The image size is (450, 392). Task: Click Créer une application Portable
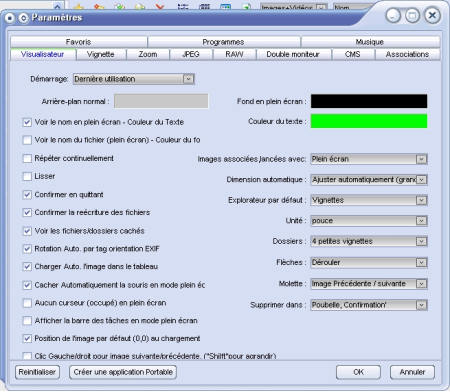tap(123, 372)
